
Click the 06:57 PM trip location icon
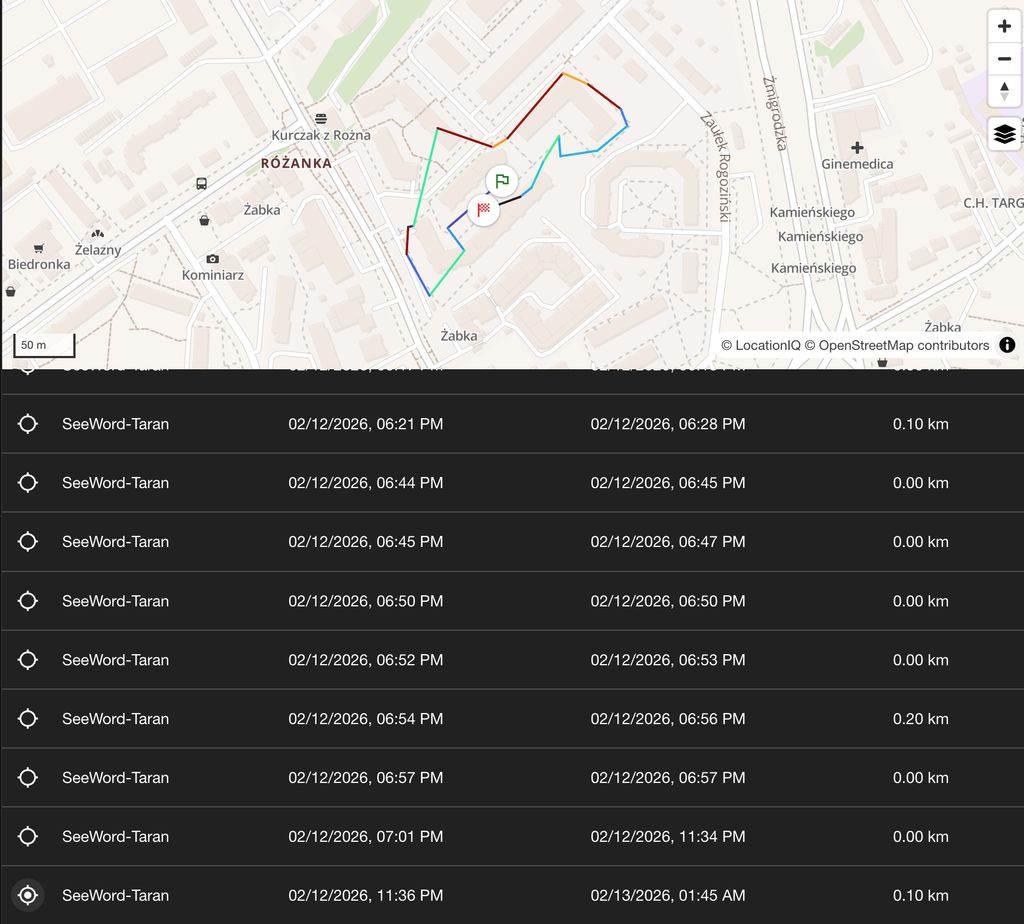pos(28,778)
